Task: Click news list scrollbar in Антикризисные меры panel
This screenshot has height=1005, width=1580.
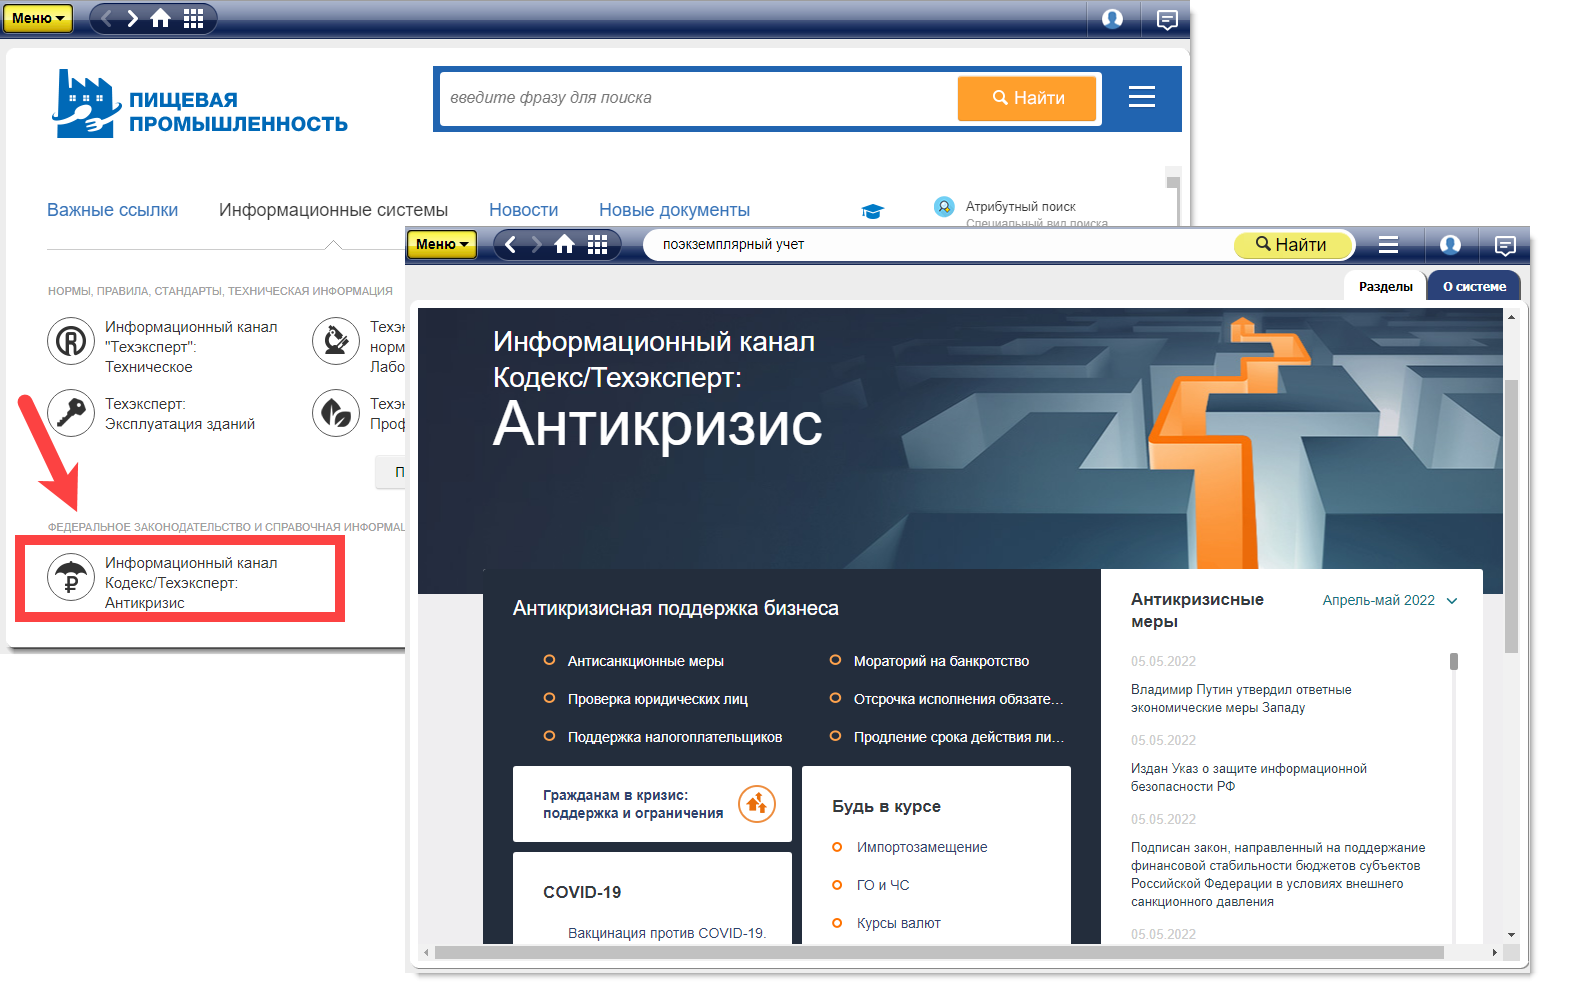Action: 1454,661
